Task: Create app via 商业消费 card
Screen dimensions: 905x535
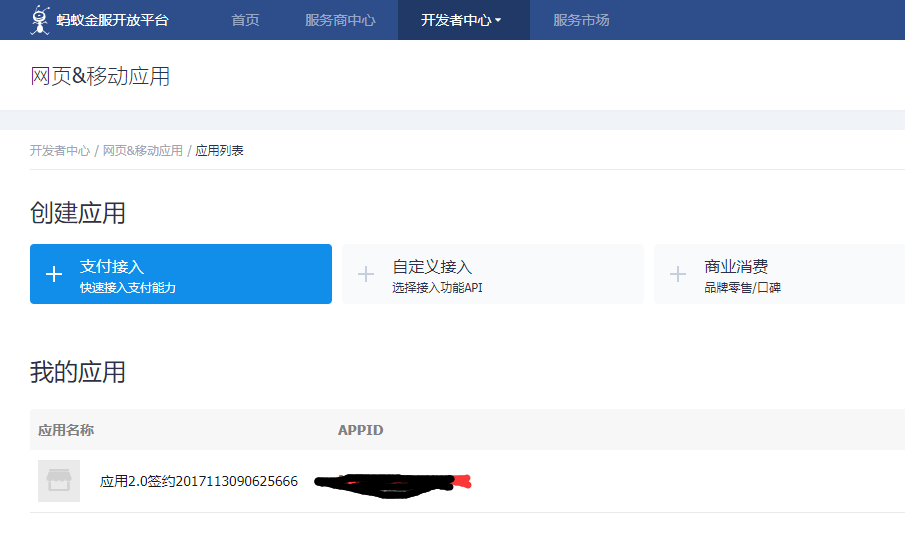Action: pos(779,274)
